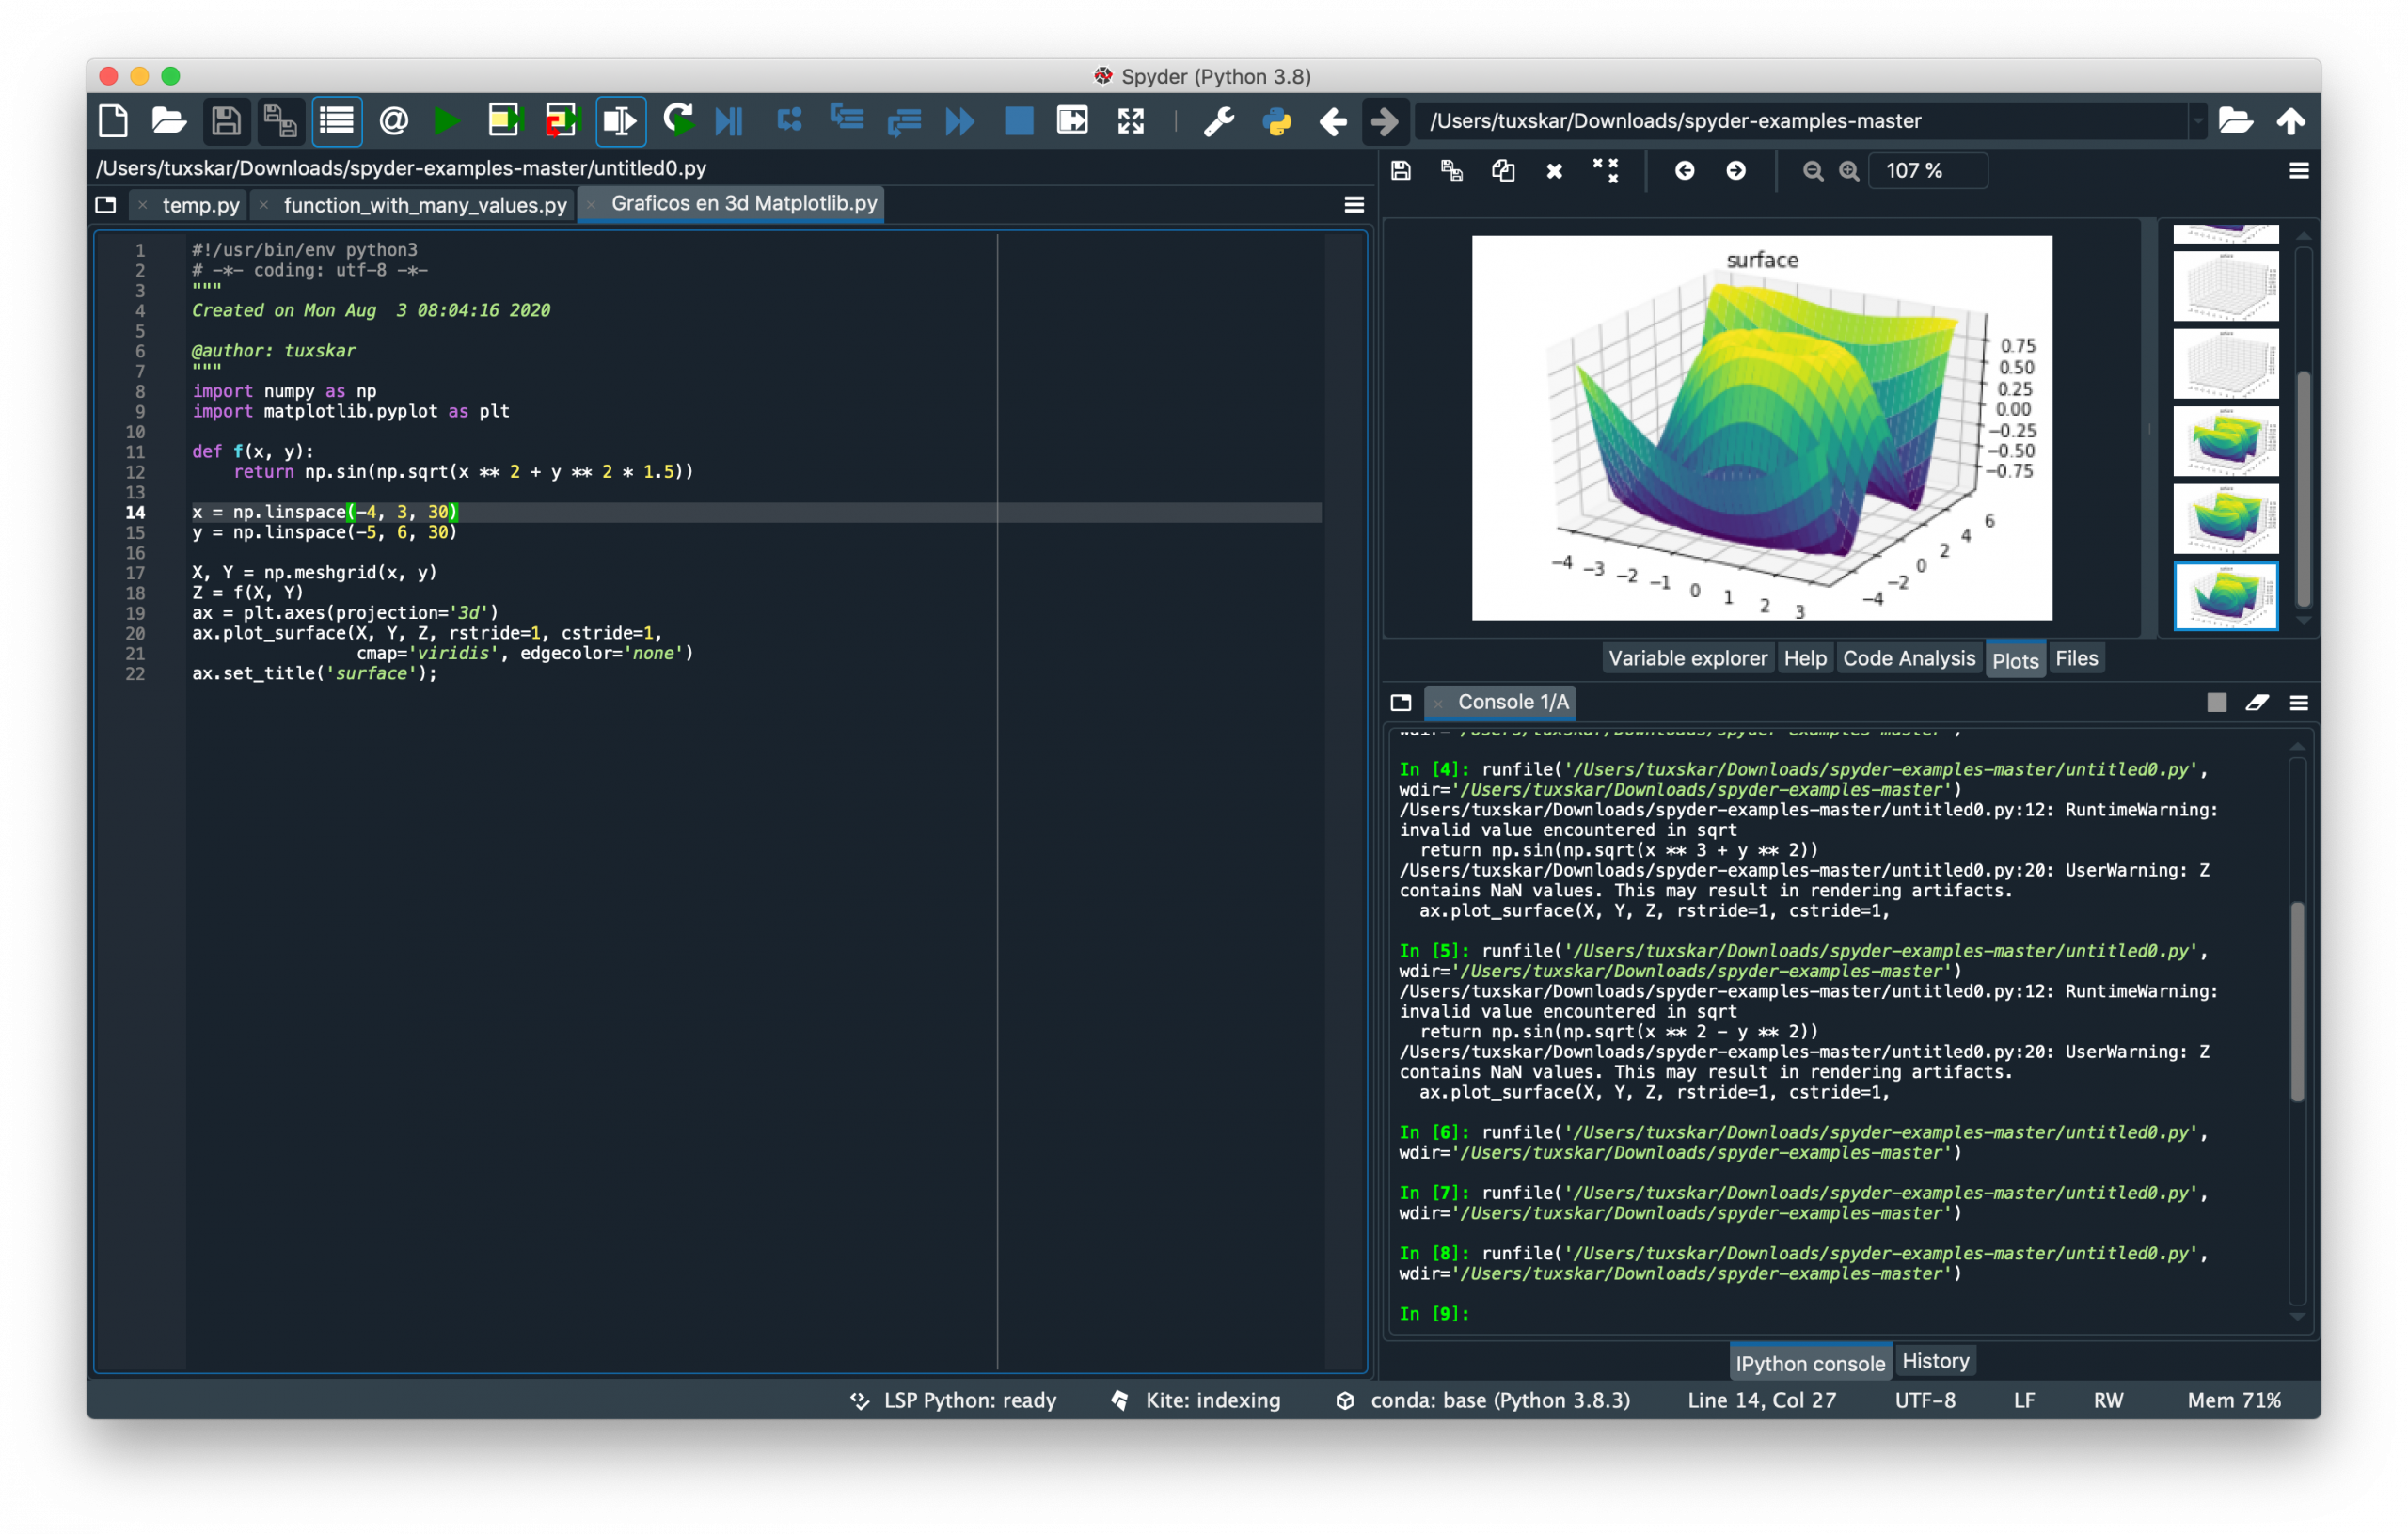Click the Run current cell icon
Screen dimensions: 2408x1534
(x=504, y=121)
